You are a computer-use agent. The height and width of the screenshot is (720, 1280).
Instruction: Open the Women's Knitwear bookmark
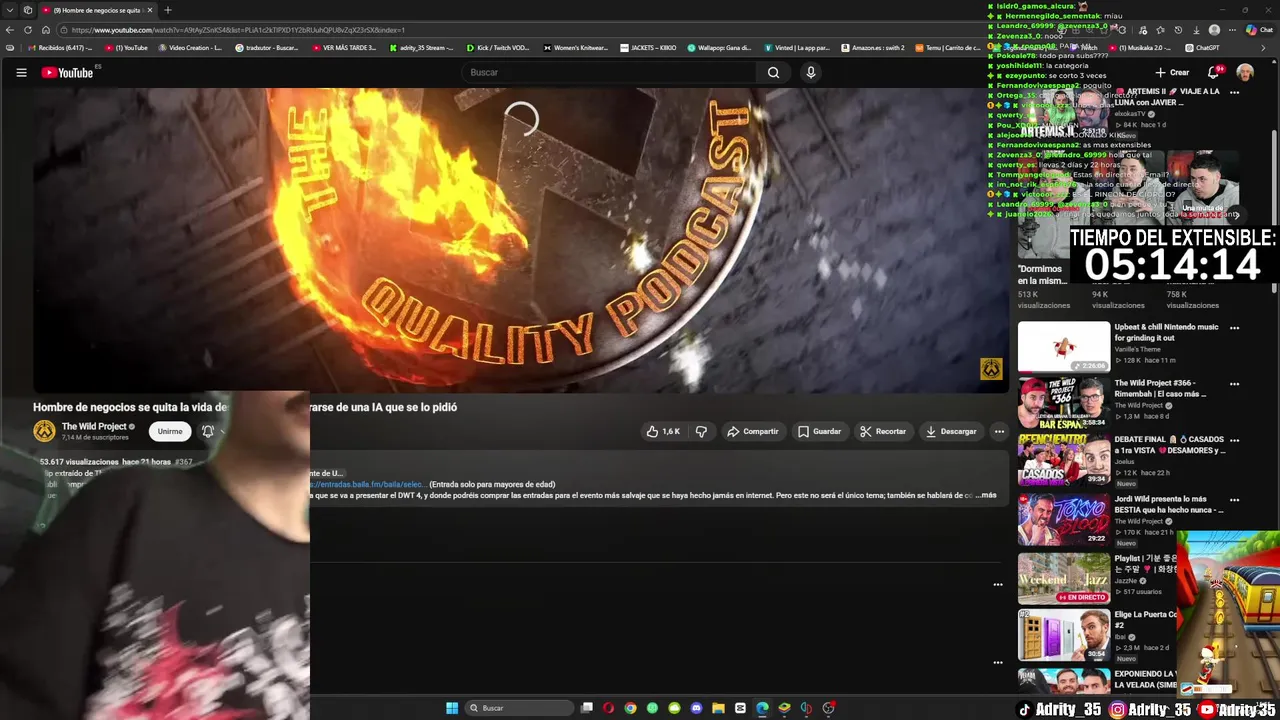pyautogui.click(x=576, y=47)
